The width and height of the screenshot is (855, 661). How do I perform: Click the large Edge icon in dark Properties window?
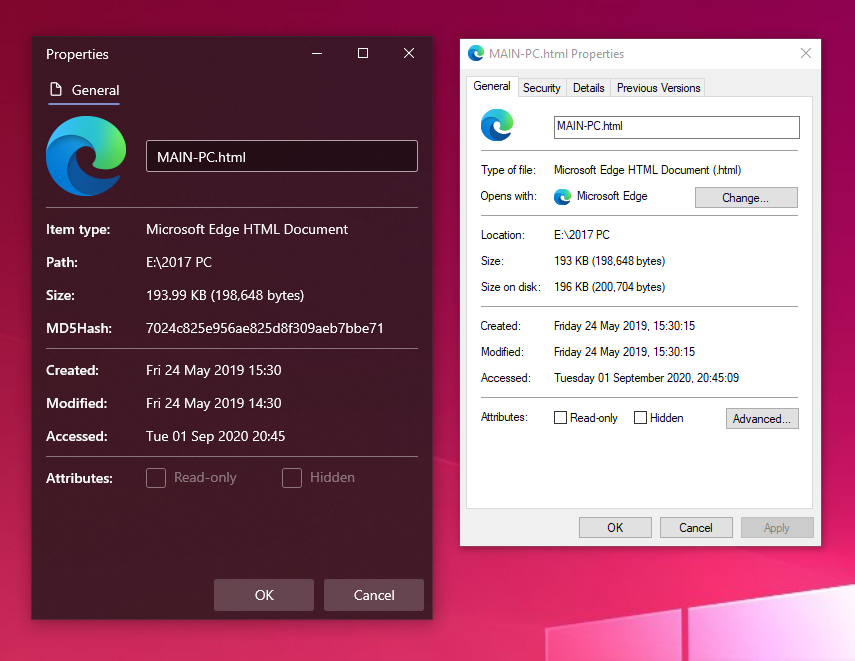click(x=86, y=156)
